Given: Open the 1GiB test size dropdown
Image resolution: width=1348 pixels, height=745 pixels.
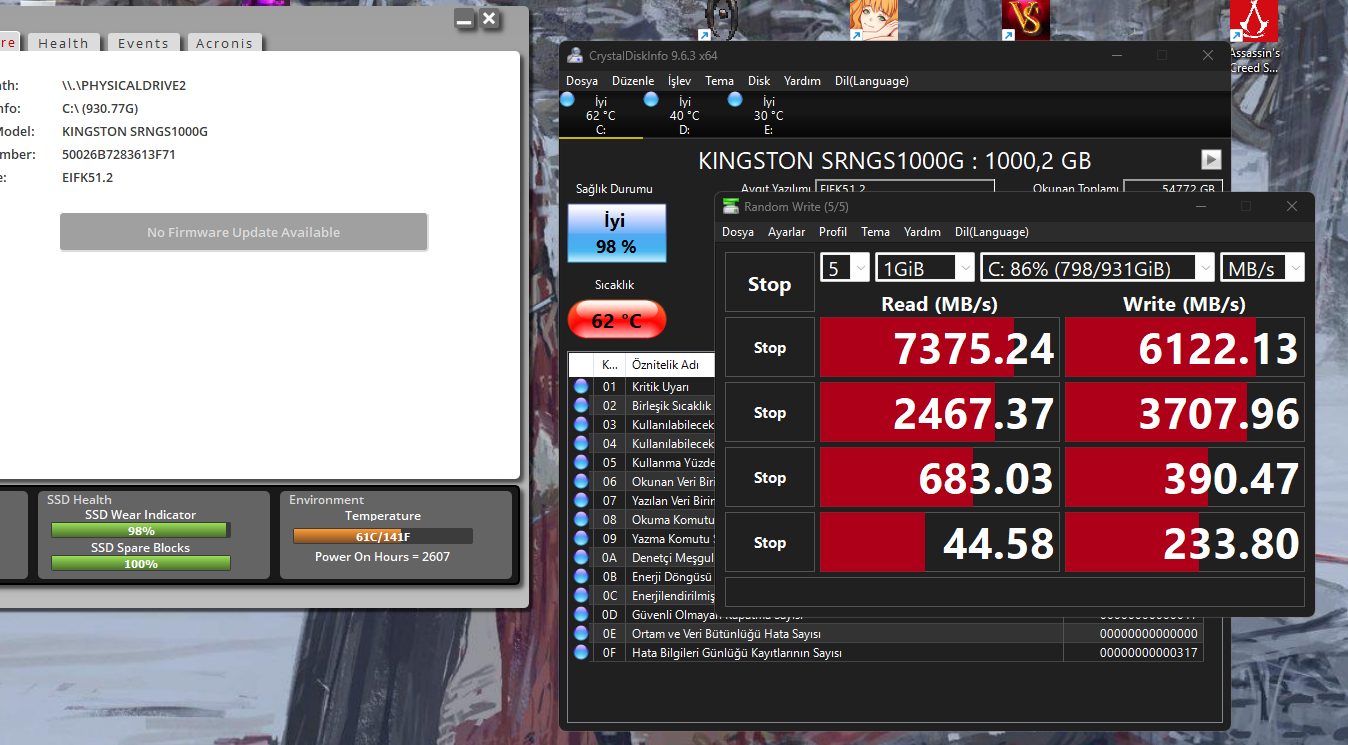Looking at the screenshot, I should coord(925,268).
